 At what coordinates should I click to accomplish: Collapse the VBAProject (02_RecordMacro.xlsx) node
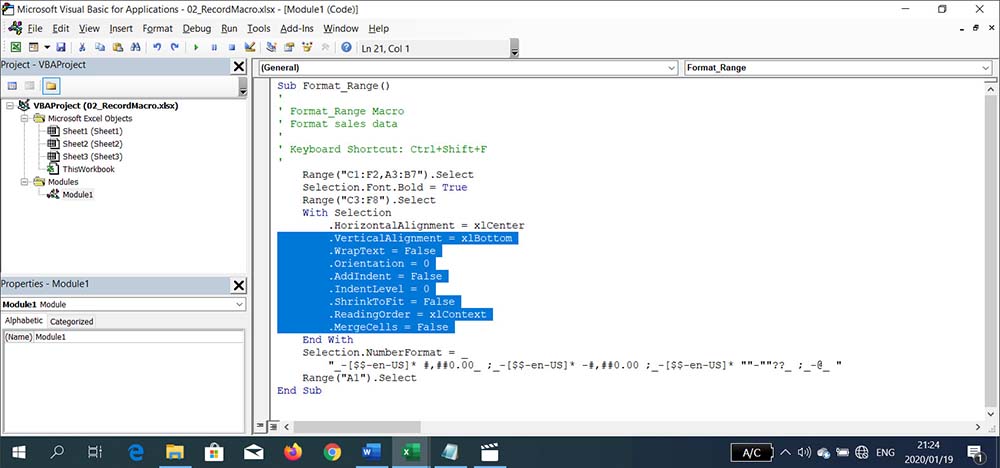tap(10, 106)
